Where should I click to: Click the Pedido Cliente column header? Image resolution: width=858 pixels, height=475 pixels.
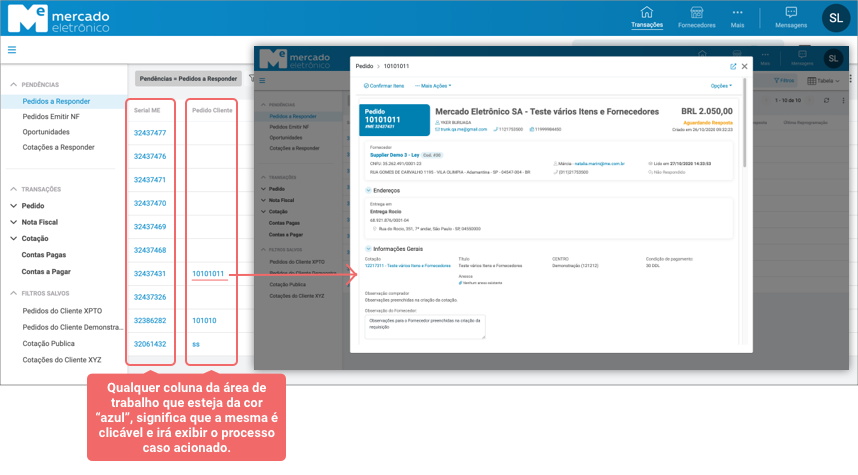click(212, 111)
